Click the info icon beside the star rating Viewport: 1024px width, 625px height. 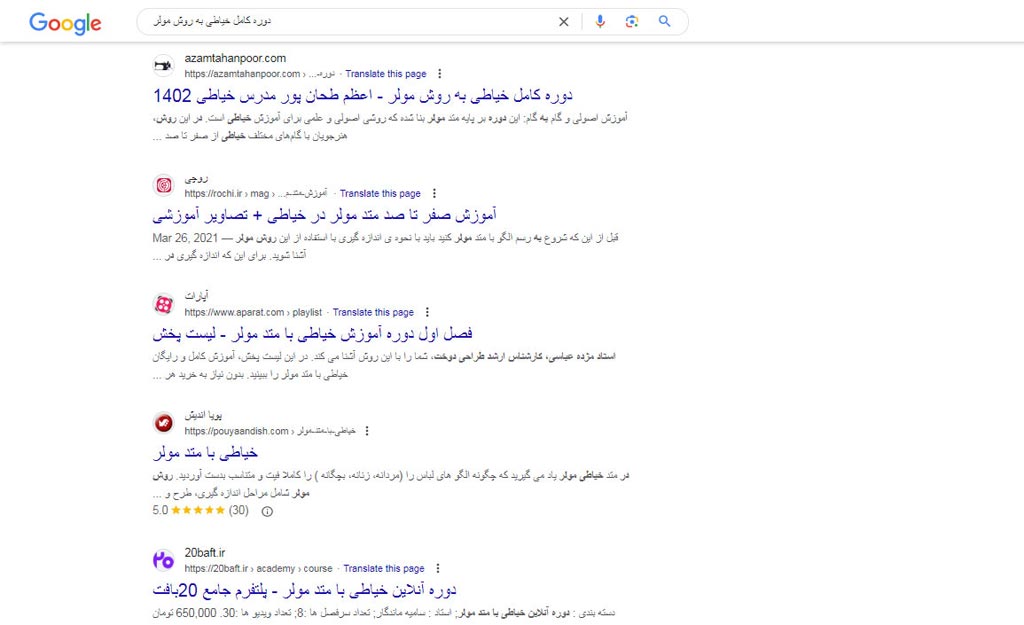point(265,510)
